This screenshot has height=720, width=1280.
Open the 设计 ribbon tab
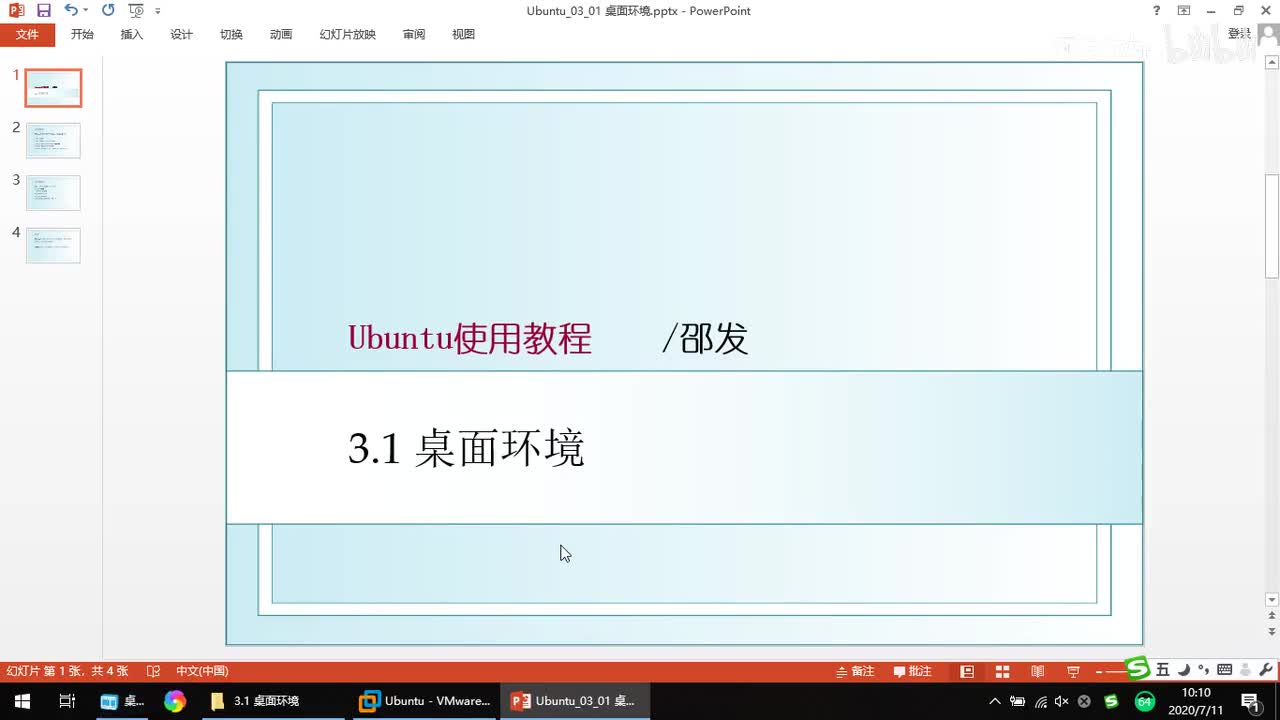[x=182, y=34]
